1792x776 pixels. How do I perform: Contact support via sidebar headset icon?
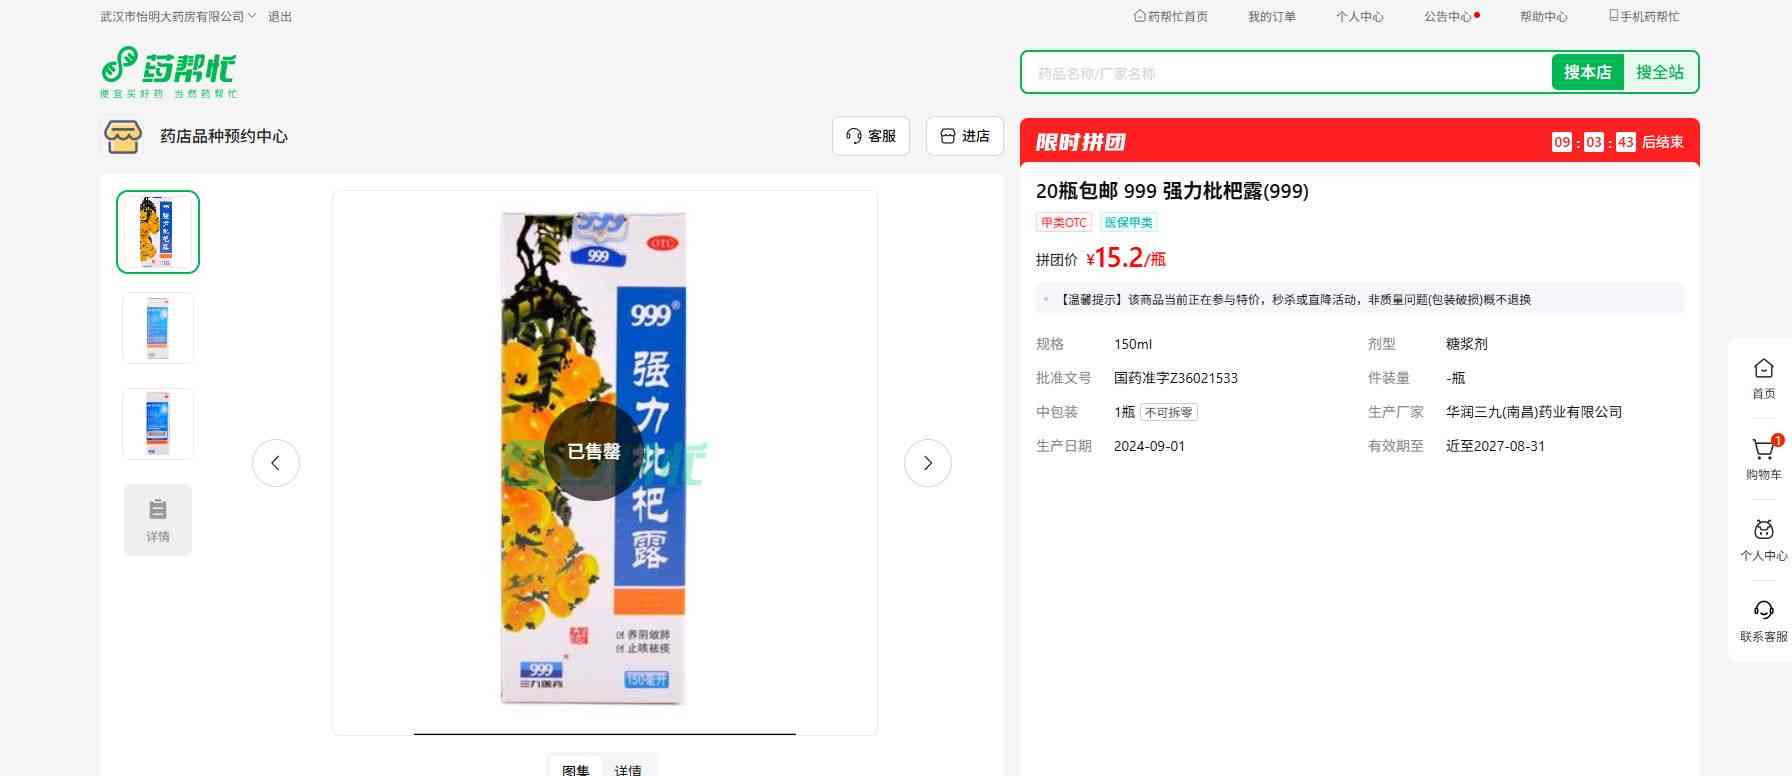click(1764, 610)
